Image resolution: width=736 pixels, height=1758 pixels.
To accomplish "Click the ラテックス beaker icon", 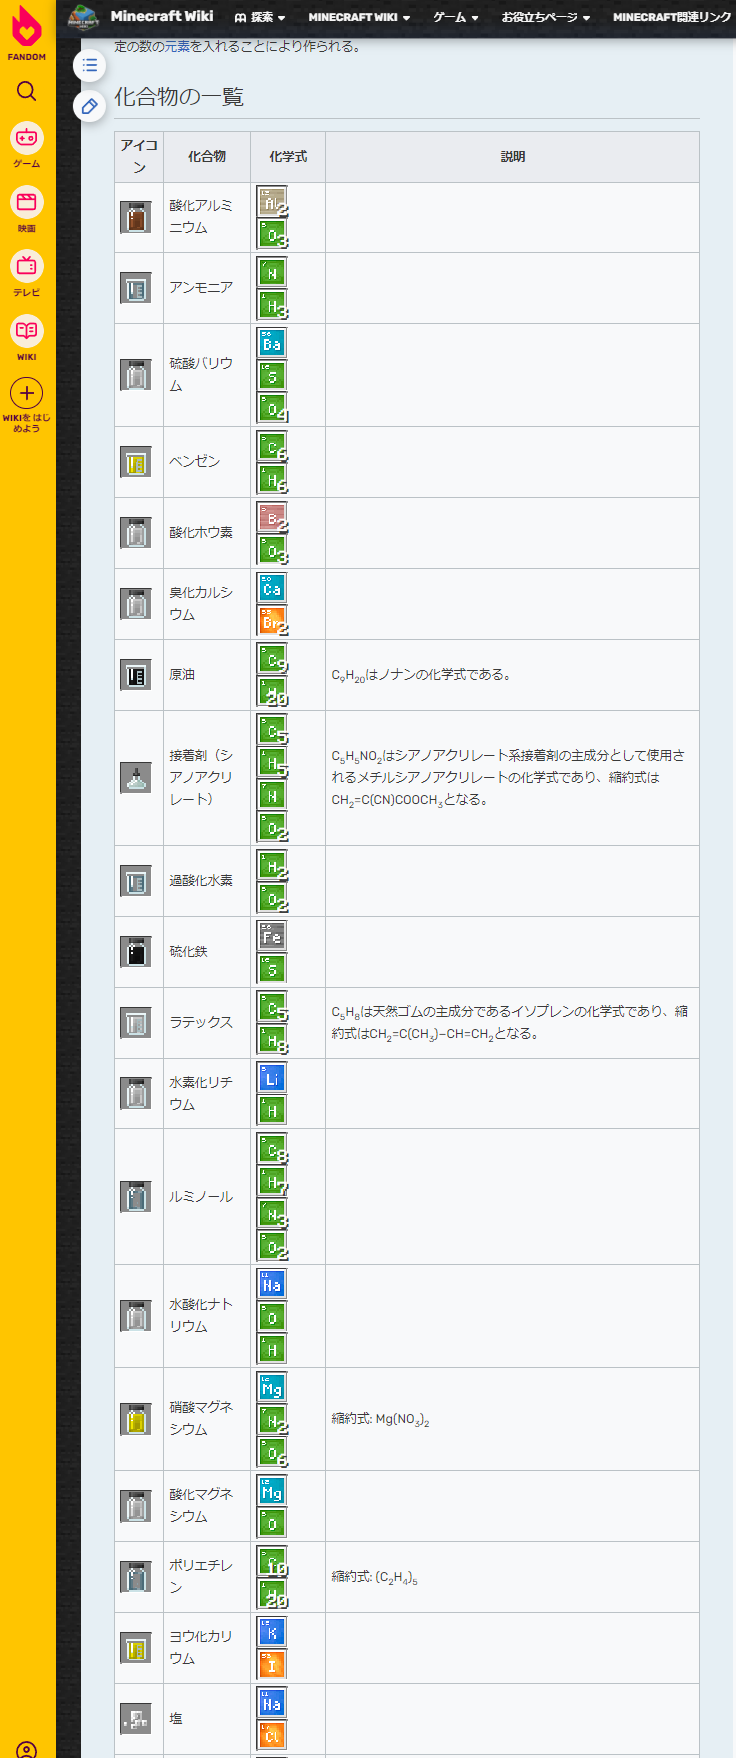I will (136, 1022).
